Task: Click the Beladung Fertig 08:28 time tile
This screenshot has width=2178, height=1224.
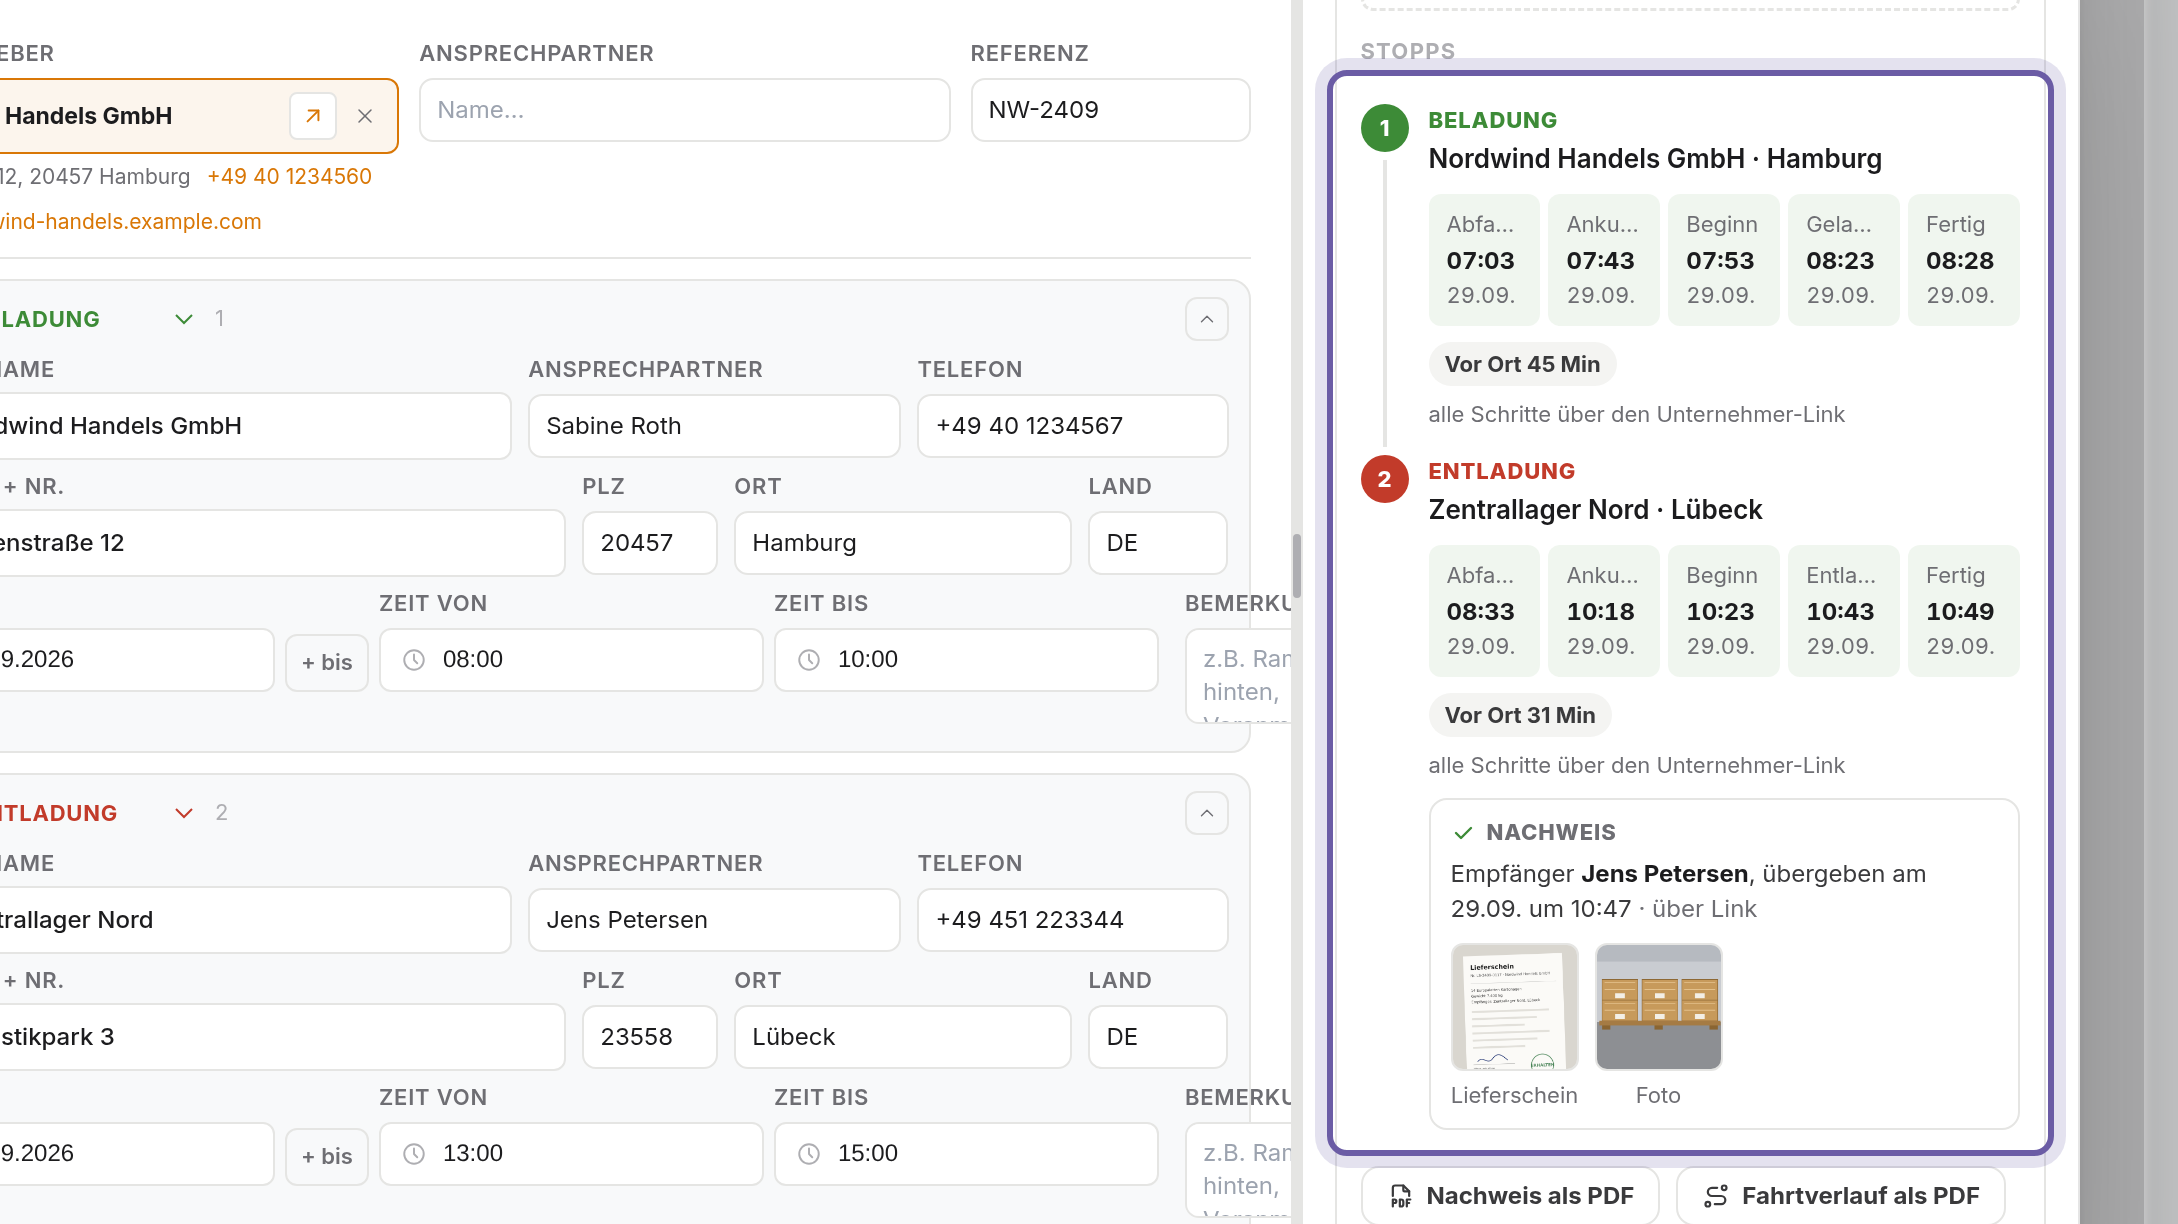Action: (1963, 260)
